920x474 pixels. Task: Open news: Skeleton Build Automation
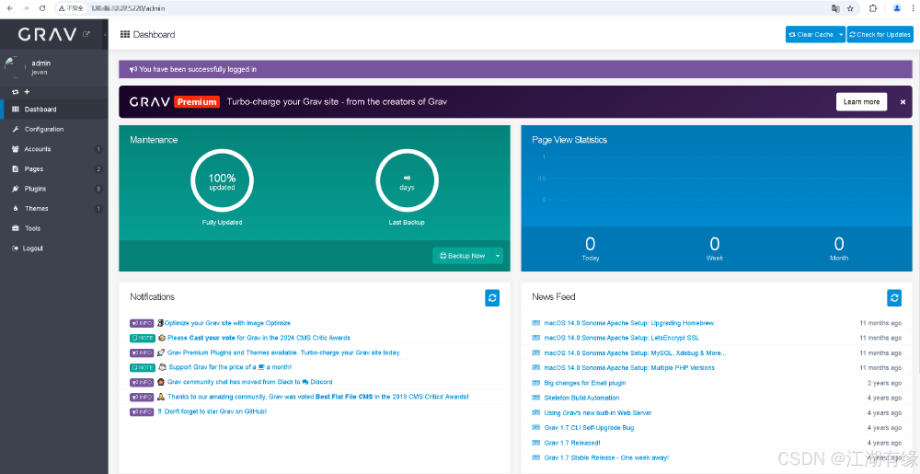581,398
